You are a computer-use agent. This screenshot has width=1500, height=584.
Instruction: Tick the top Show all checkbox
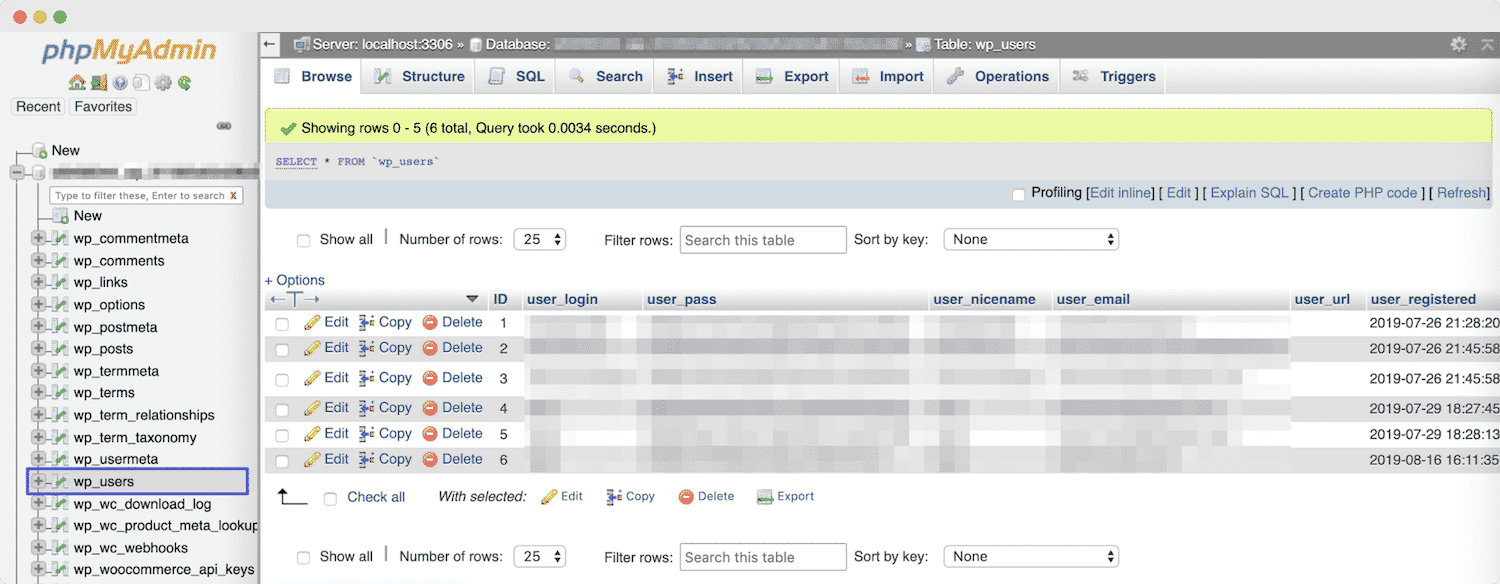coord(303,241)
